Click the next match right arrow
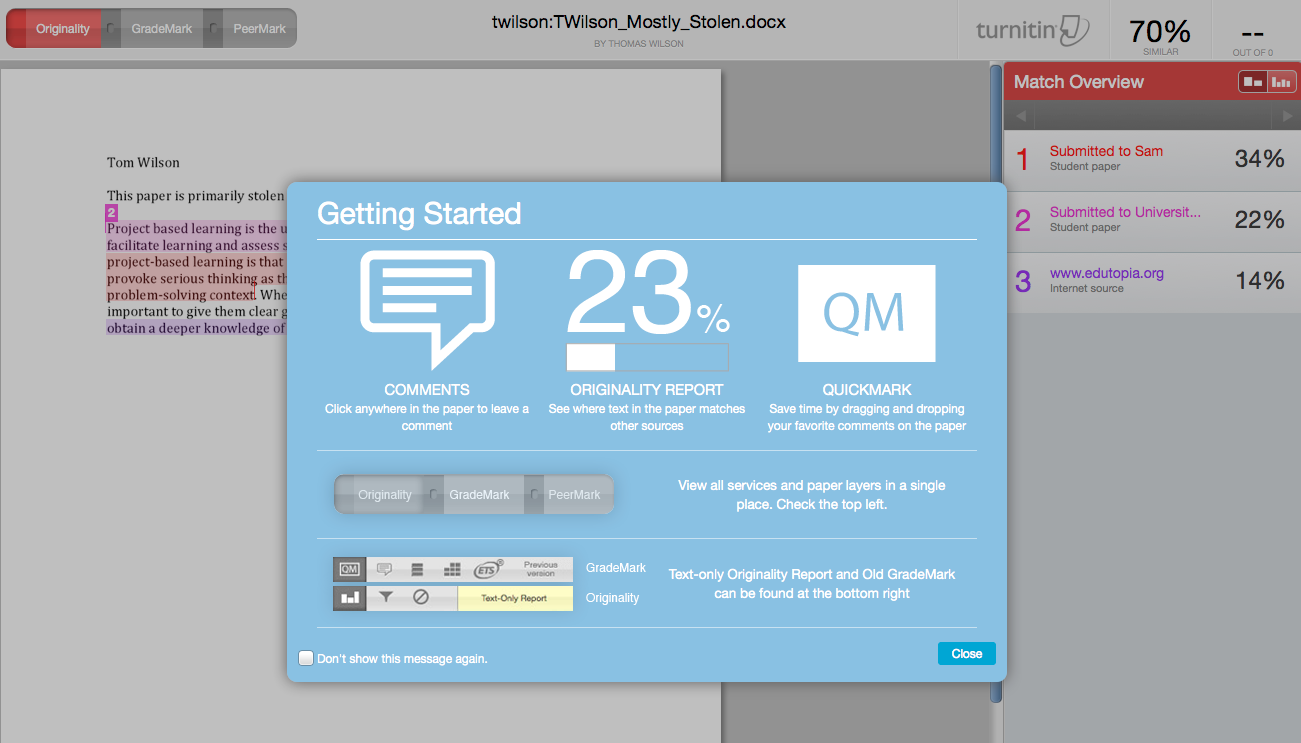The width and height of the screenshot is (1301, 743). 1288,116
